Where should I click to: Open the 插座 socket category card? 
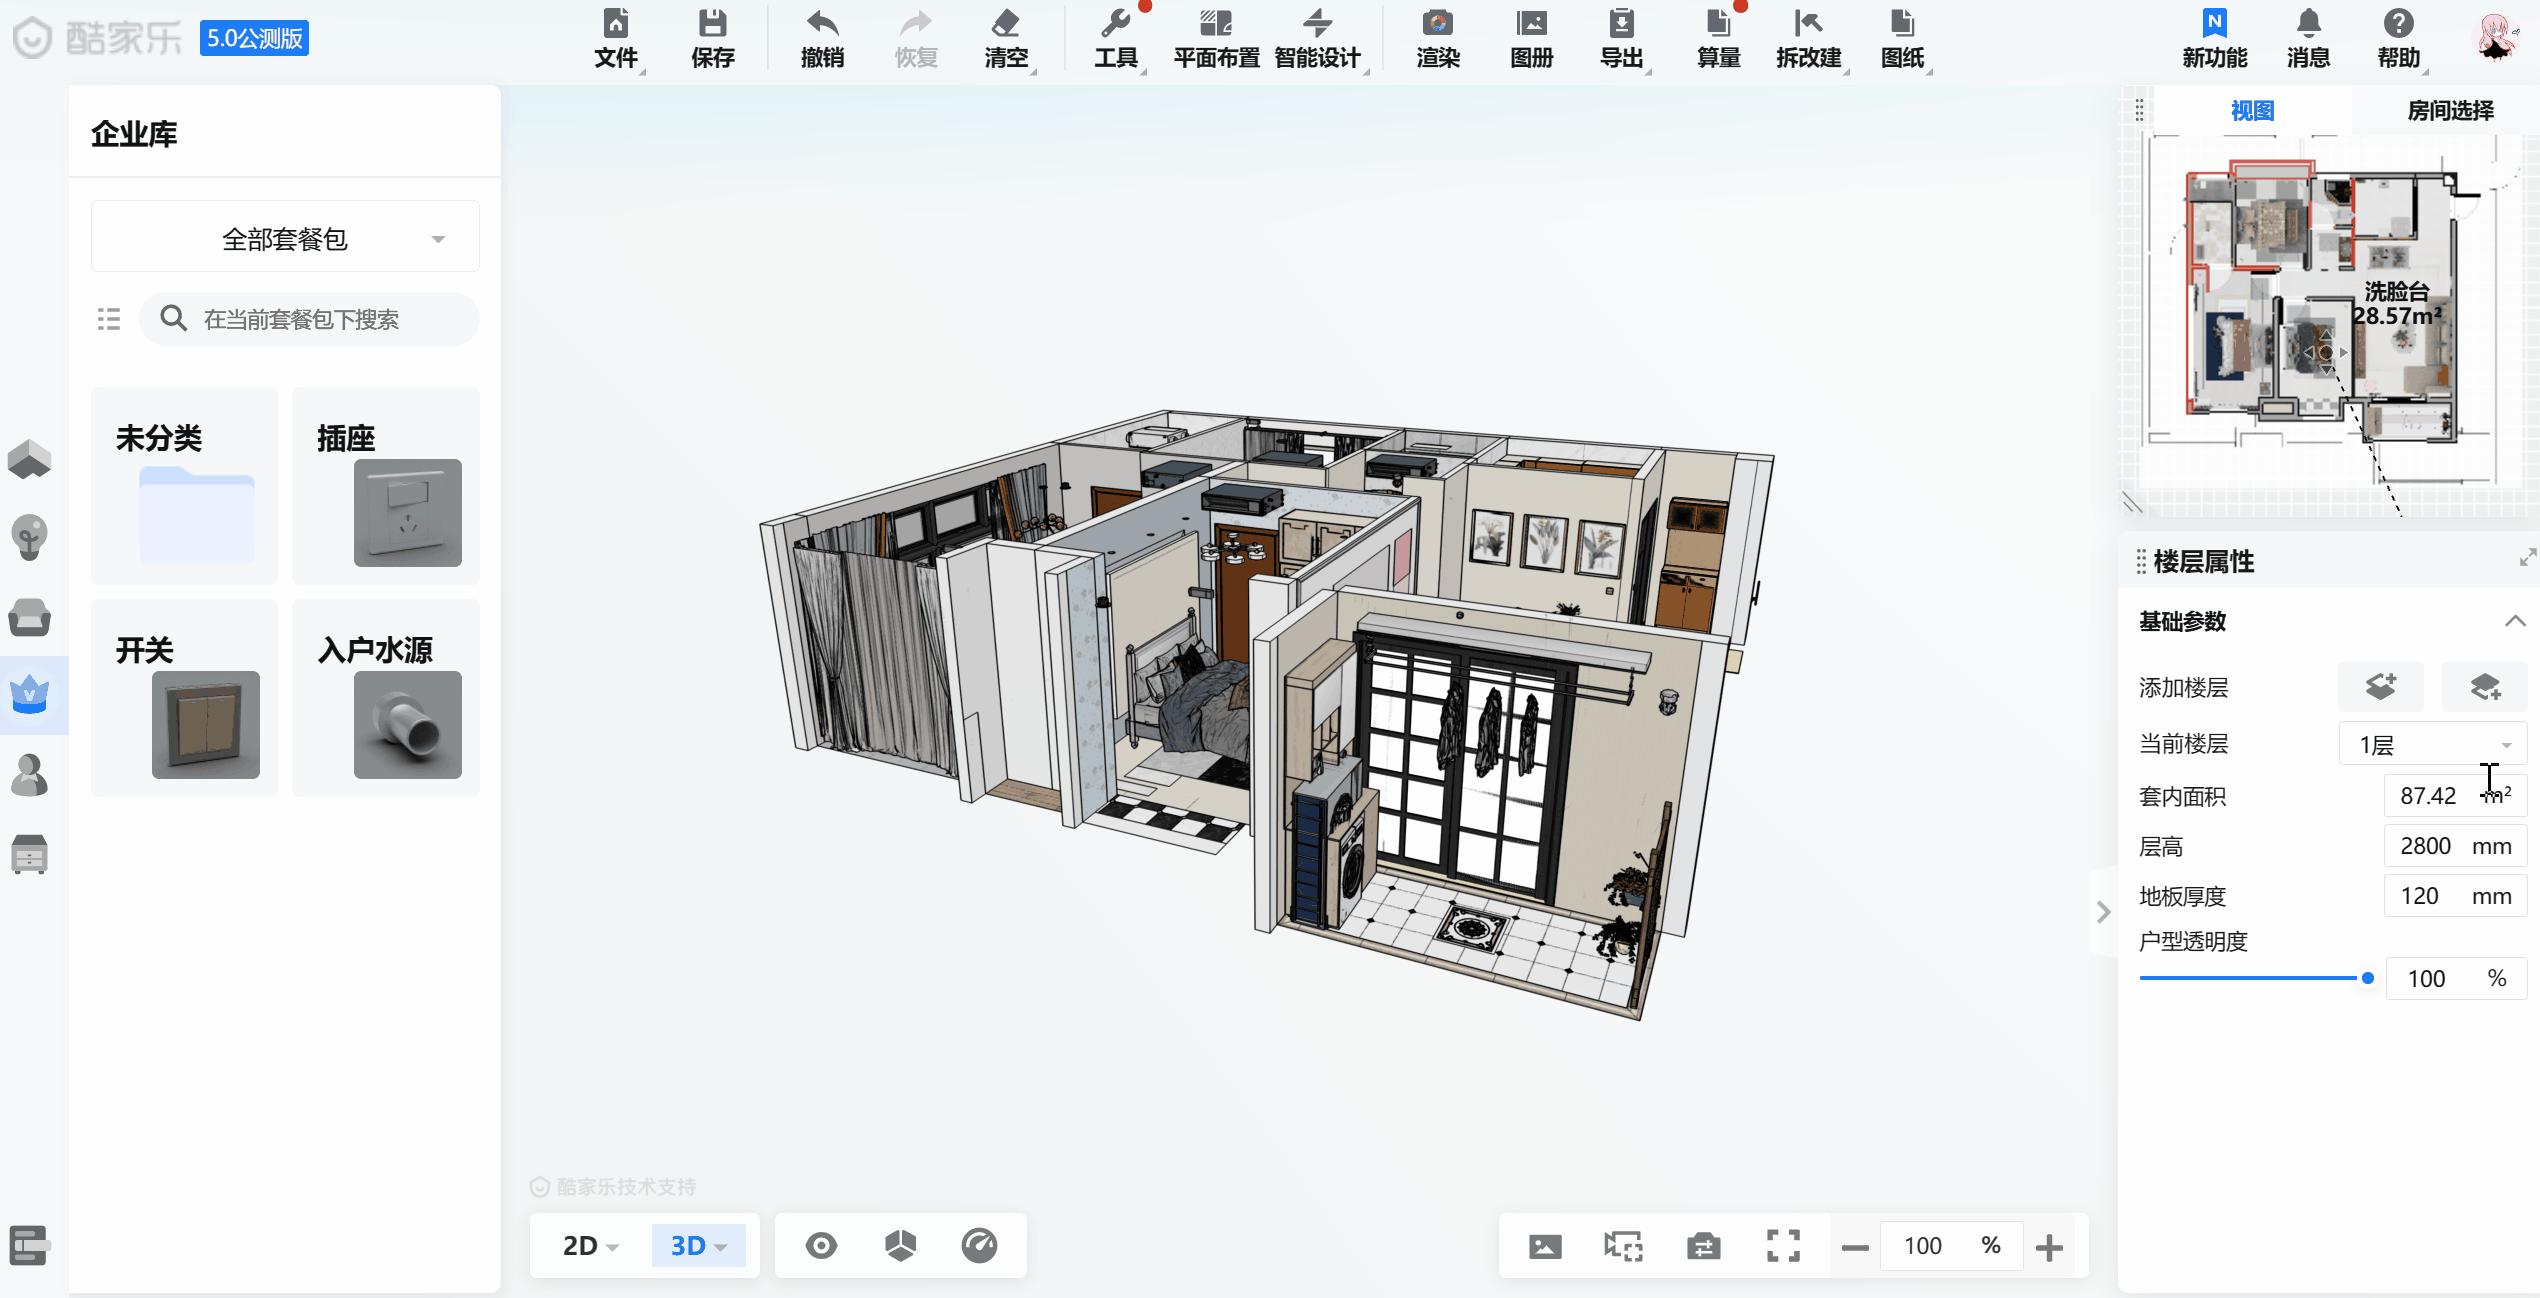tap(386, 485)
